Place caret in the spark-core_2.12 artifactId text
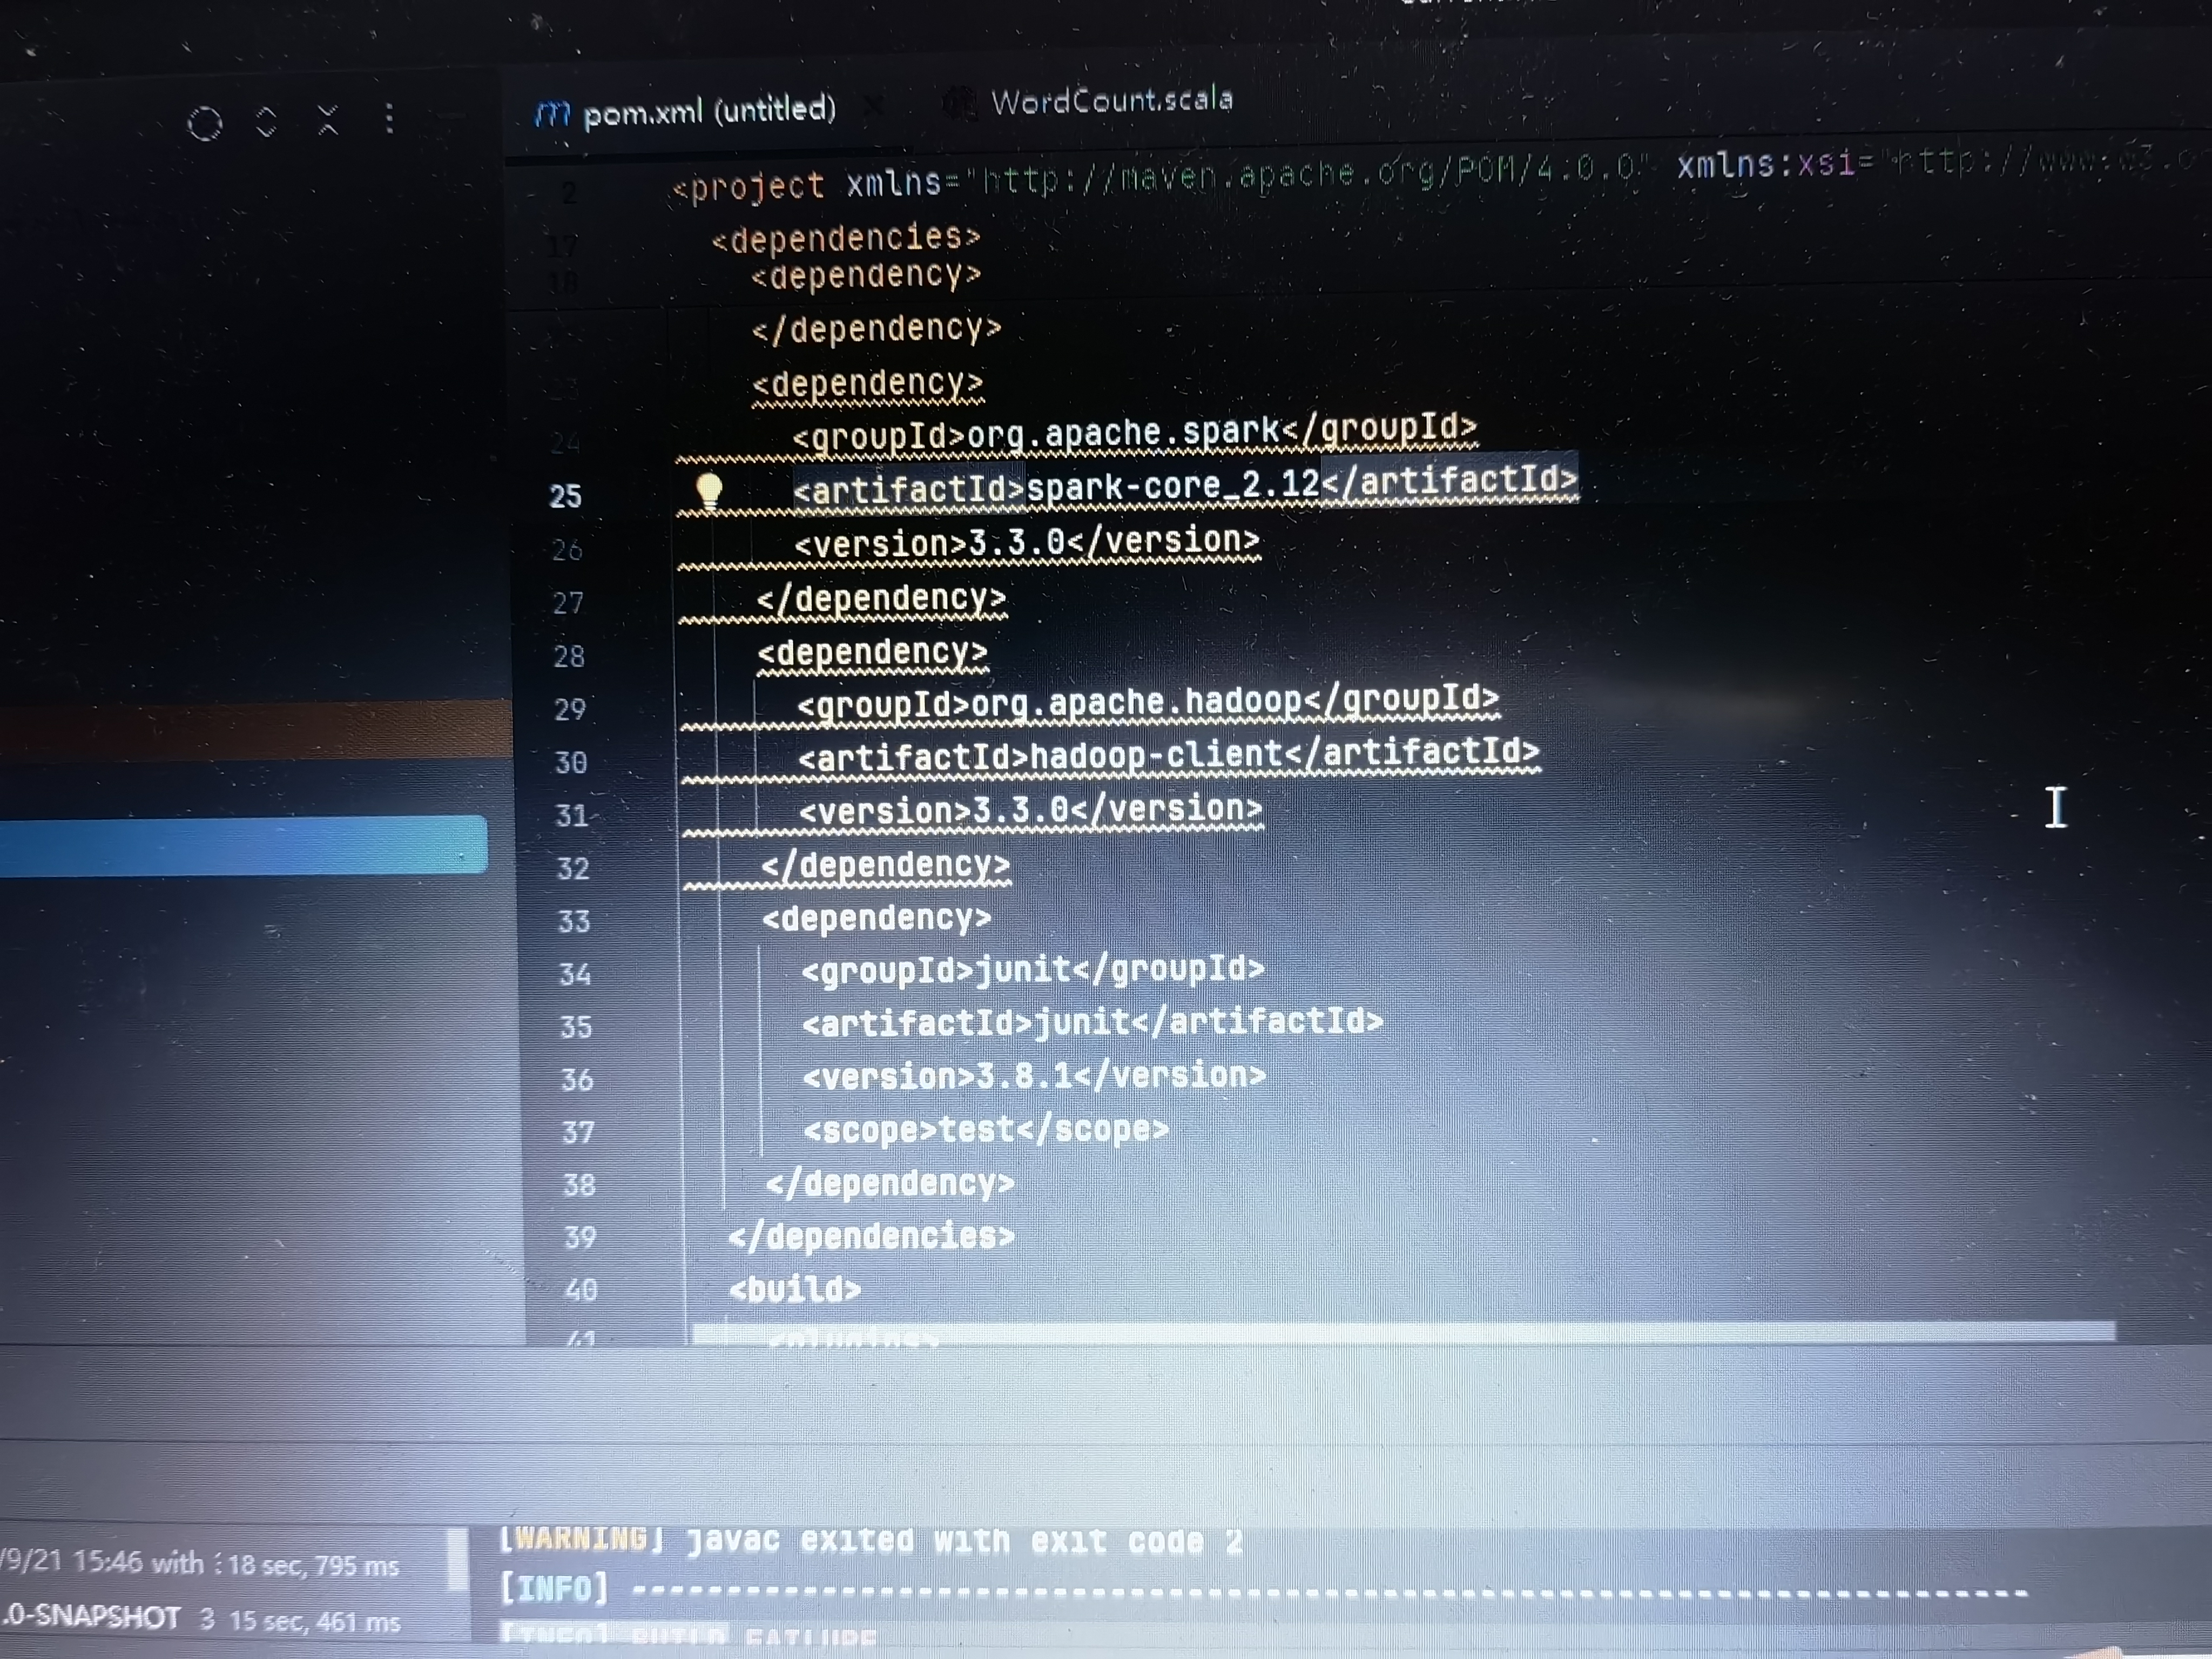Image resolution: width=2212 pixels, height=1659 pixels. 1172,485
